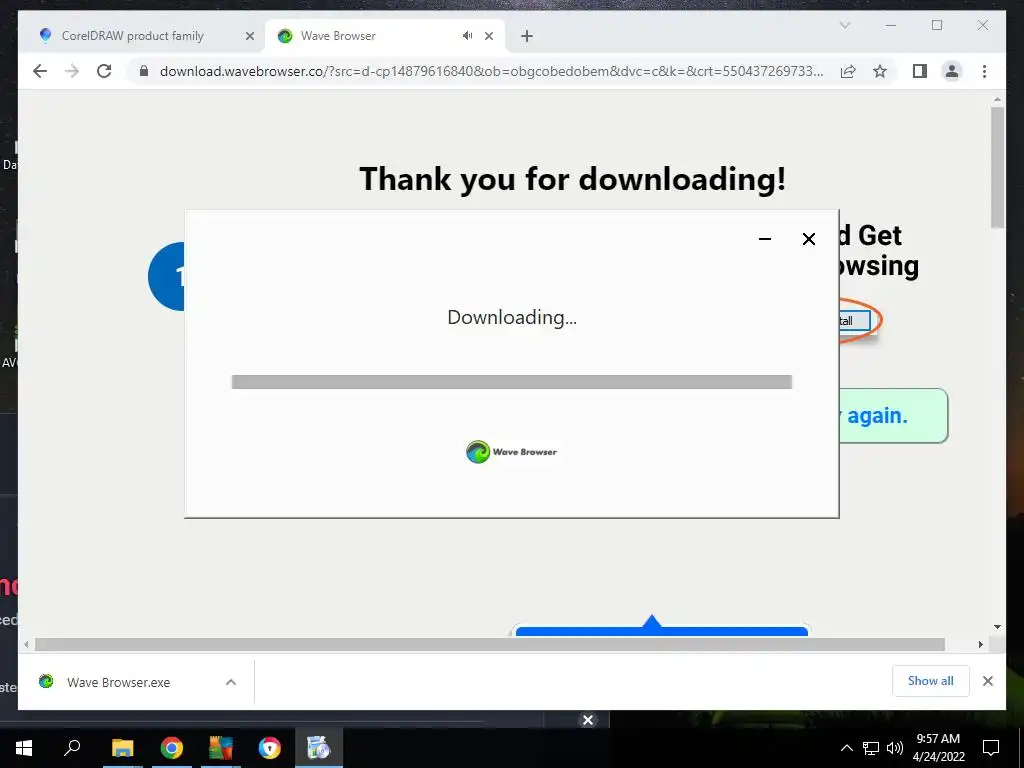The width and height of the screenshot is (1024, 768).
Task: Open the clock showing 9:57 AM
Action: pyautogui.click(x=938, y=748)
